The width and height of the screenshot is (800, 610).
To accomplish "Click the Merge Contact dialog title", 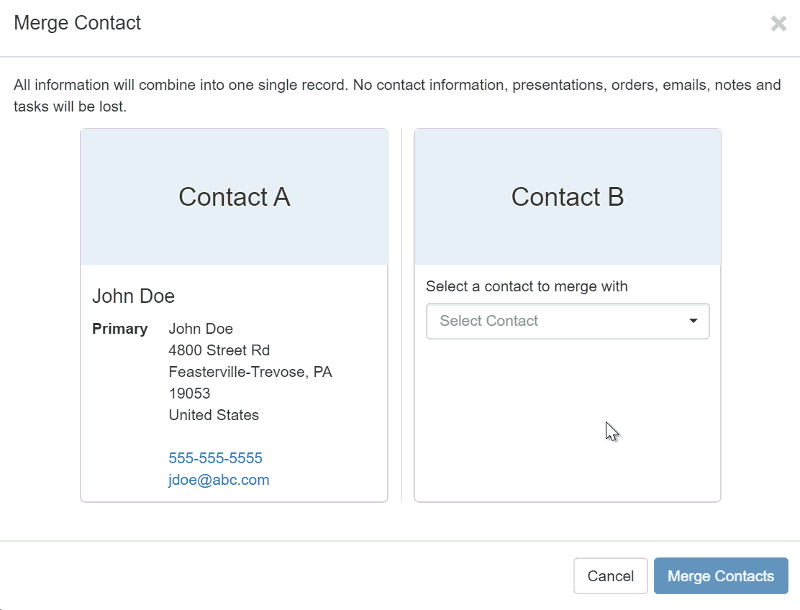I will click(x=77, y=23).
